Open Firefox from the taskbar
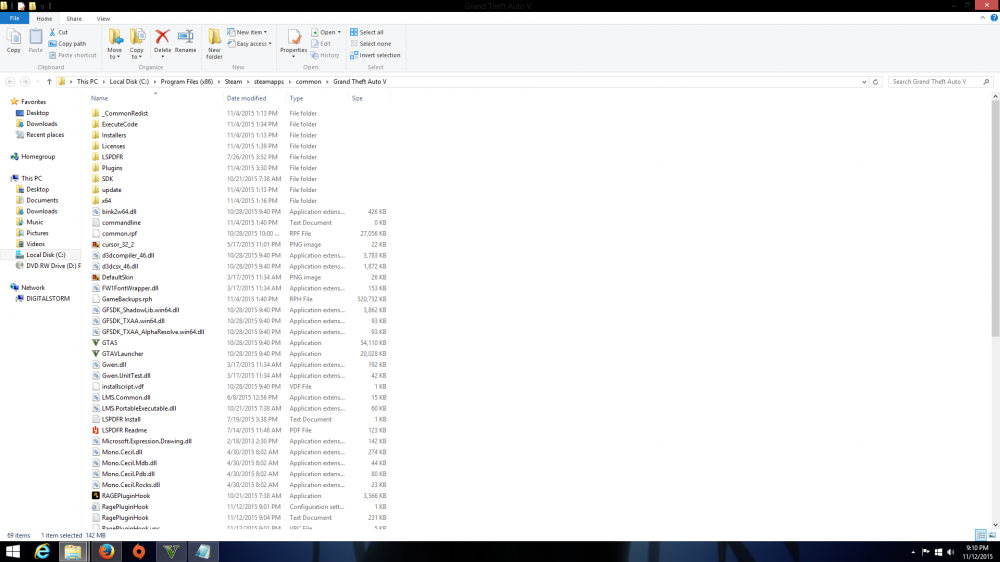 [x=107, y=551]
